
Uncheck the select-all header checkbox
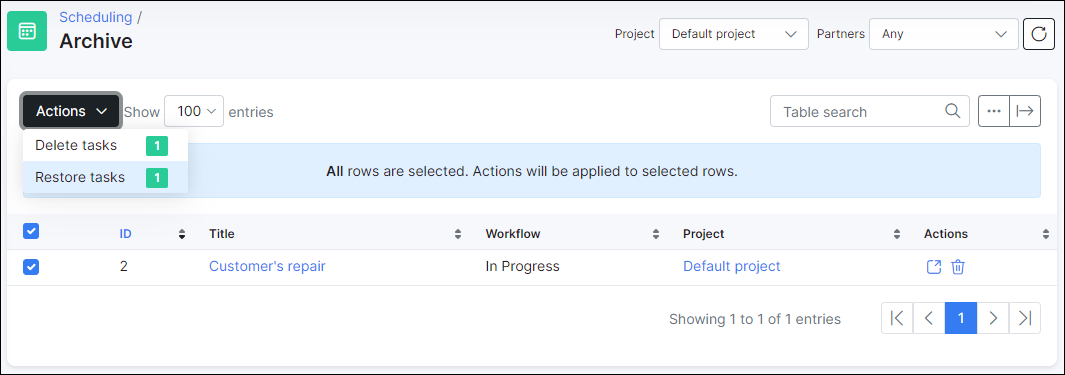(x=31, y=232)
